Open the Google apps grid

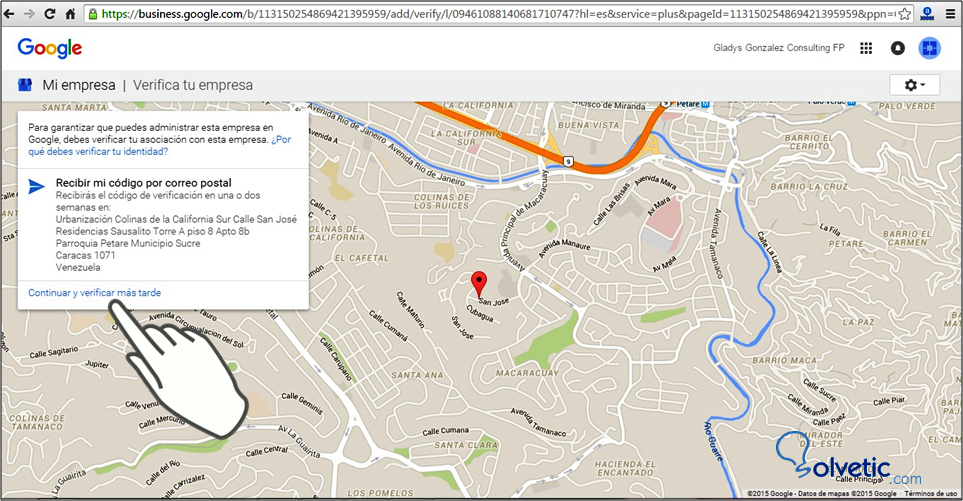pos(866,48)
